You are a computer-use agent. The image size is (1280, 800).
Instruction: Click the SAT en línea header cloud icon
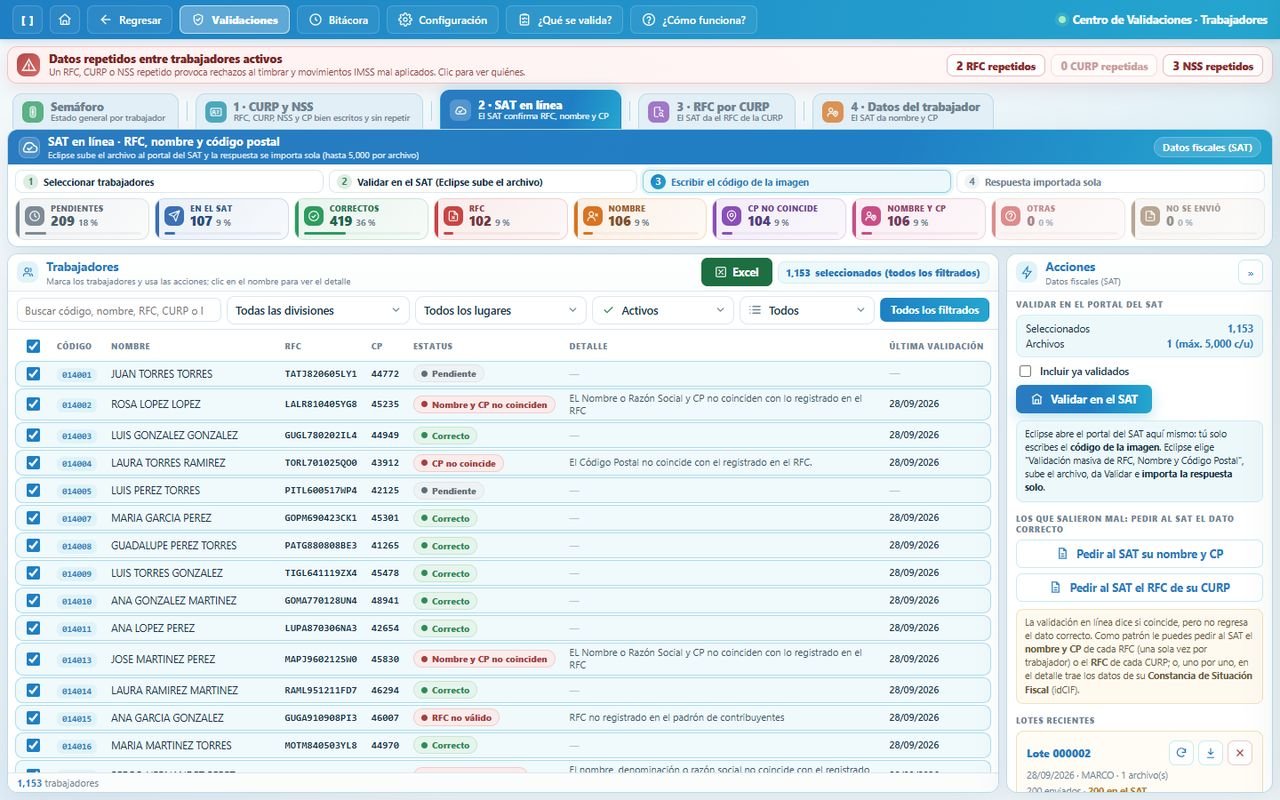click(30, 147)
